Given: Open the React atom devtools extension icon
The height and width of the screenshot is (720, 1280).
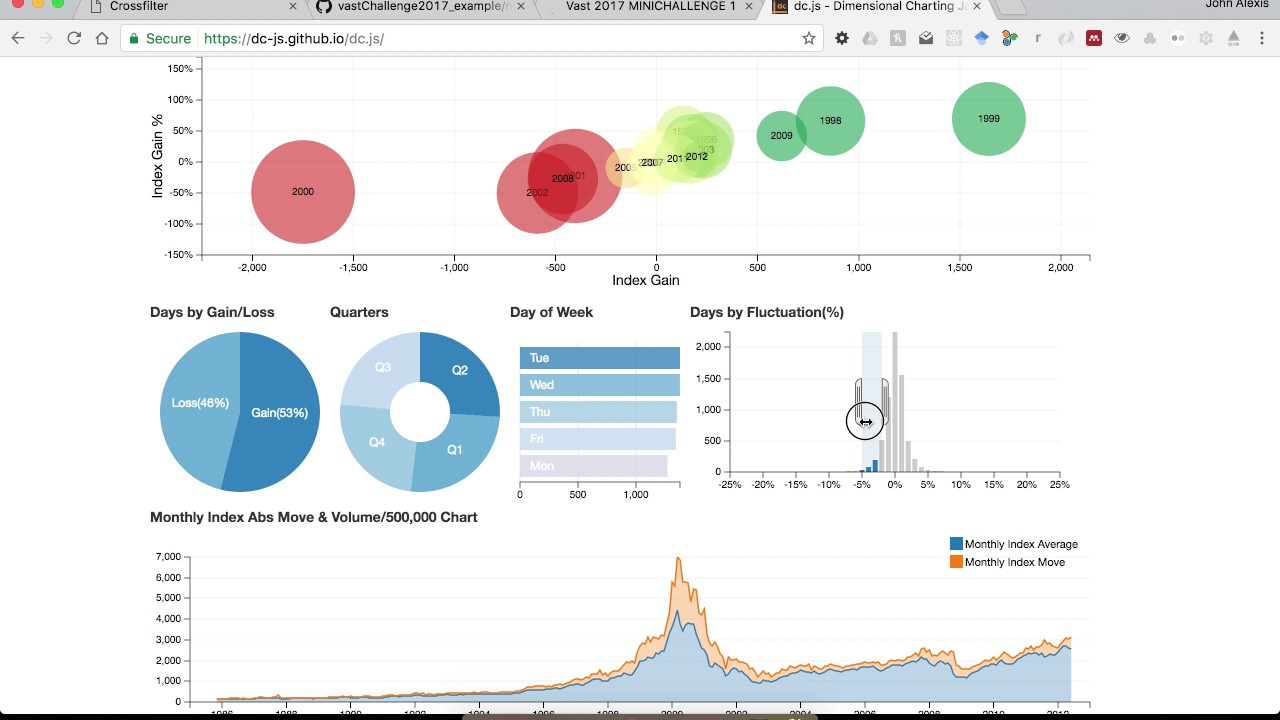Looking at the screenshot, I should click(954, 38).
